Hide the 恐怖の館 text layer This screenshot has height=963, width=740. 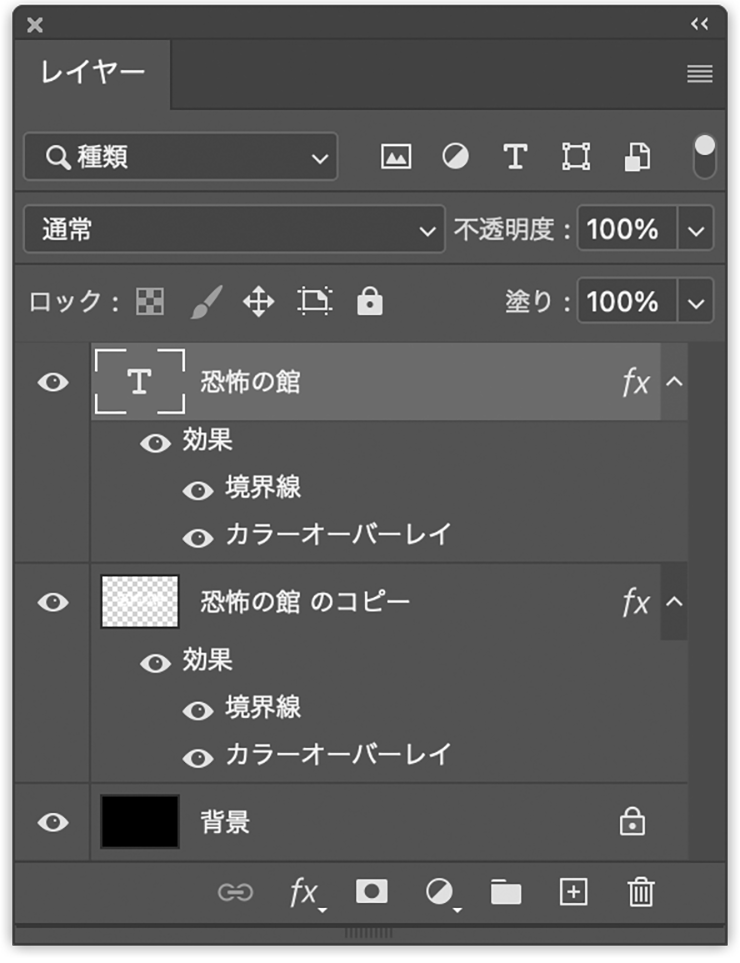[x=53, y=382]
